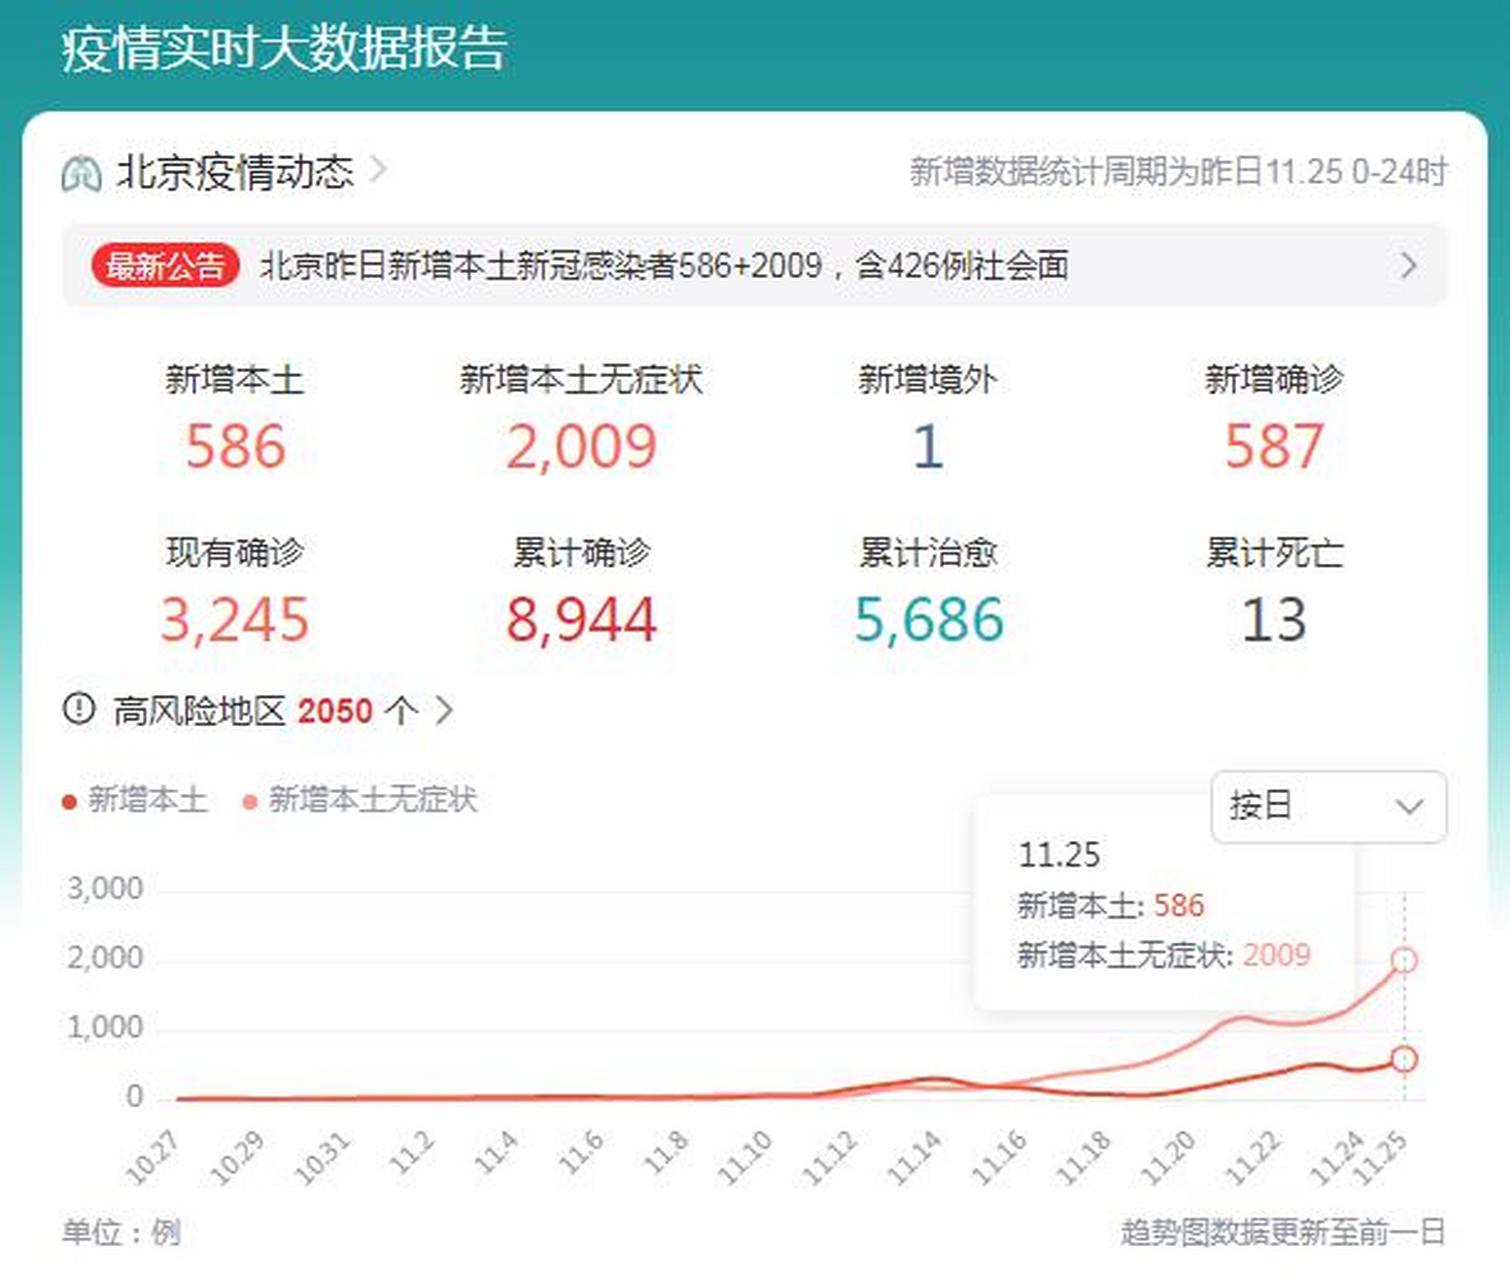Viewport: 1510px width, 1280px height.
Task: Click the 10.27 date label on the x-axis
Action: click(153, 1157)
